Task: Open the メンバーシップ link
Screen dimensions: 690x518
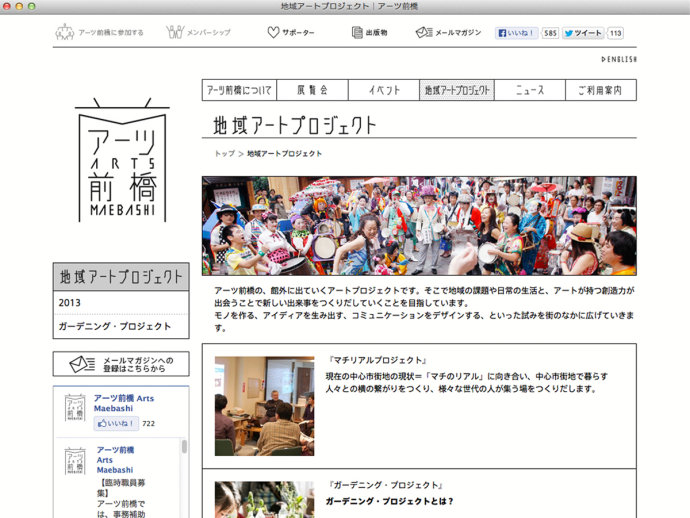Action: coord(209,33)
